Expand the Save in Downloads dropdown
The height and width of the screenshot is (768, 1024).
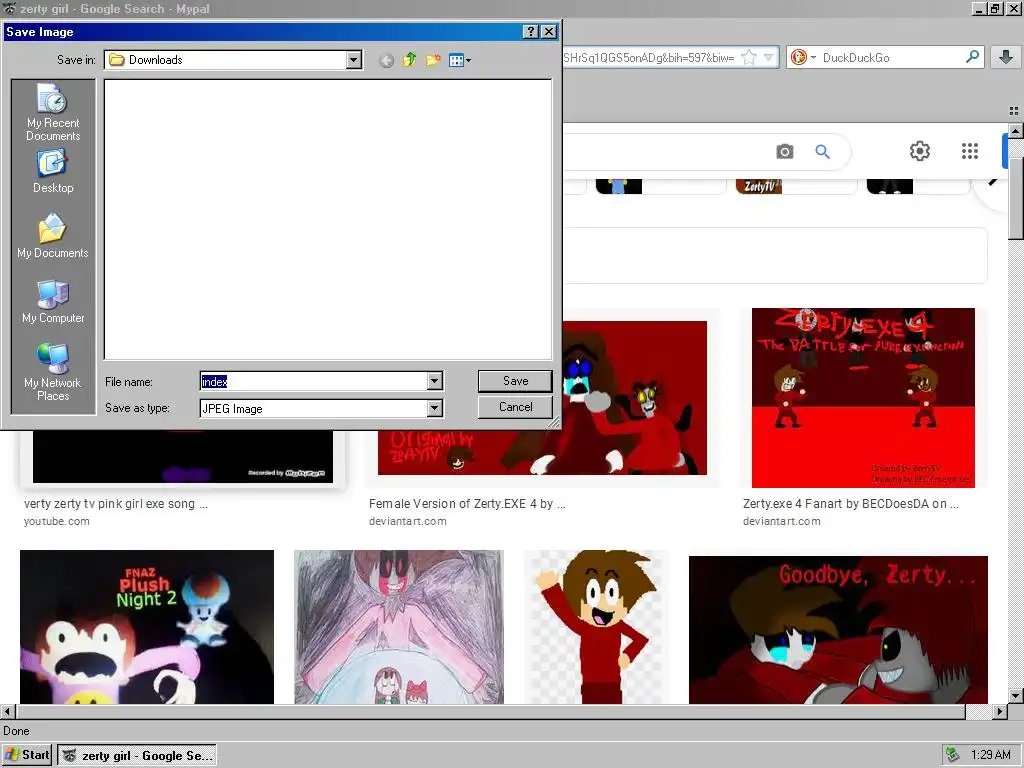[354, 60]
